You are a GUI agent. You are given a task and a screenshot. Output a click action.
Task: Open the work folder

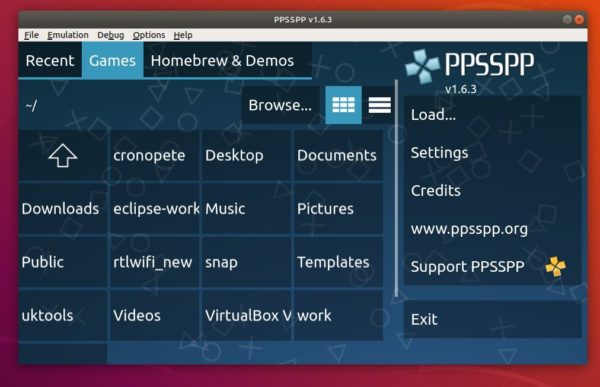(x=338, y=315)
